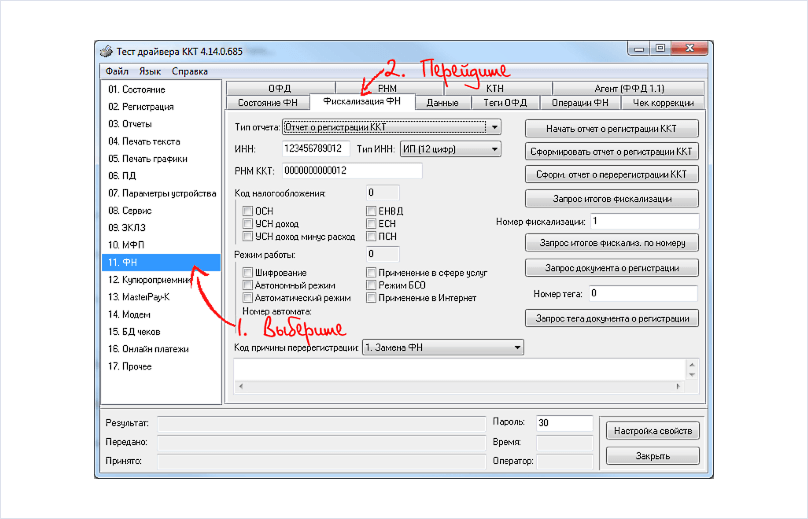Open the Файл menu
This screenshot has height=519, width=808.
click(115, 72)
